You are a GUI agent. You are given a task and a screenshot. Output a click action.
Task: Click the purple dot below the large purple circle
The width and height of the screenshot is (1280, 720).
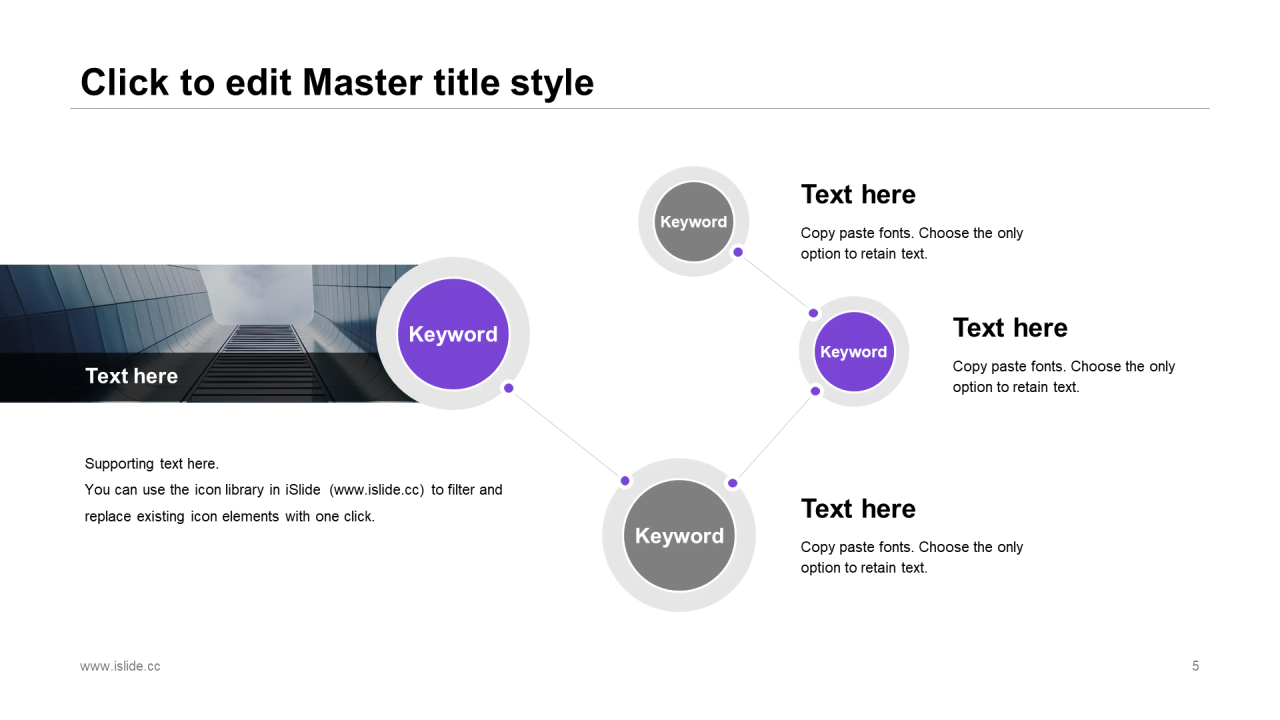(508, 388)
